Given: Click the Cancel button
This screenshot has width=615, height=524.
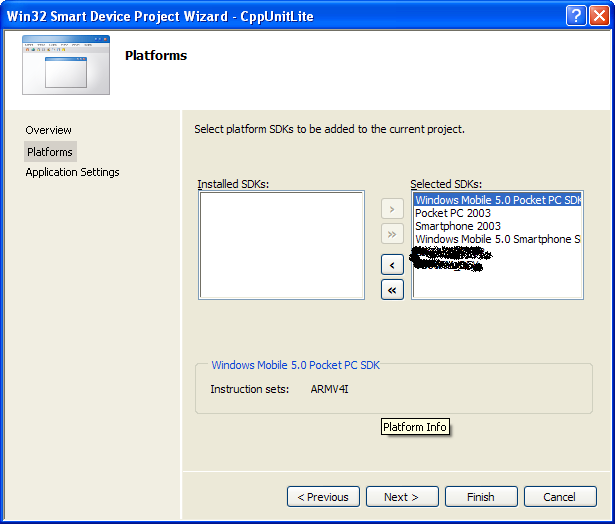Looking at the screenshot, I should tap(560, 497).
